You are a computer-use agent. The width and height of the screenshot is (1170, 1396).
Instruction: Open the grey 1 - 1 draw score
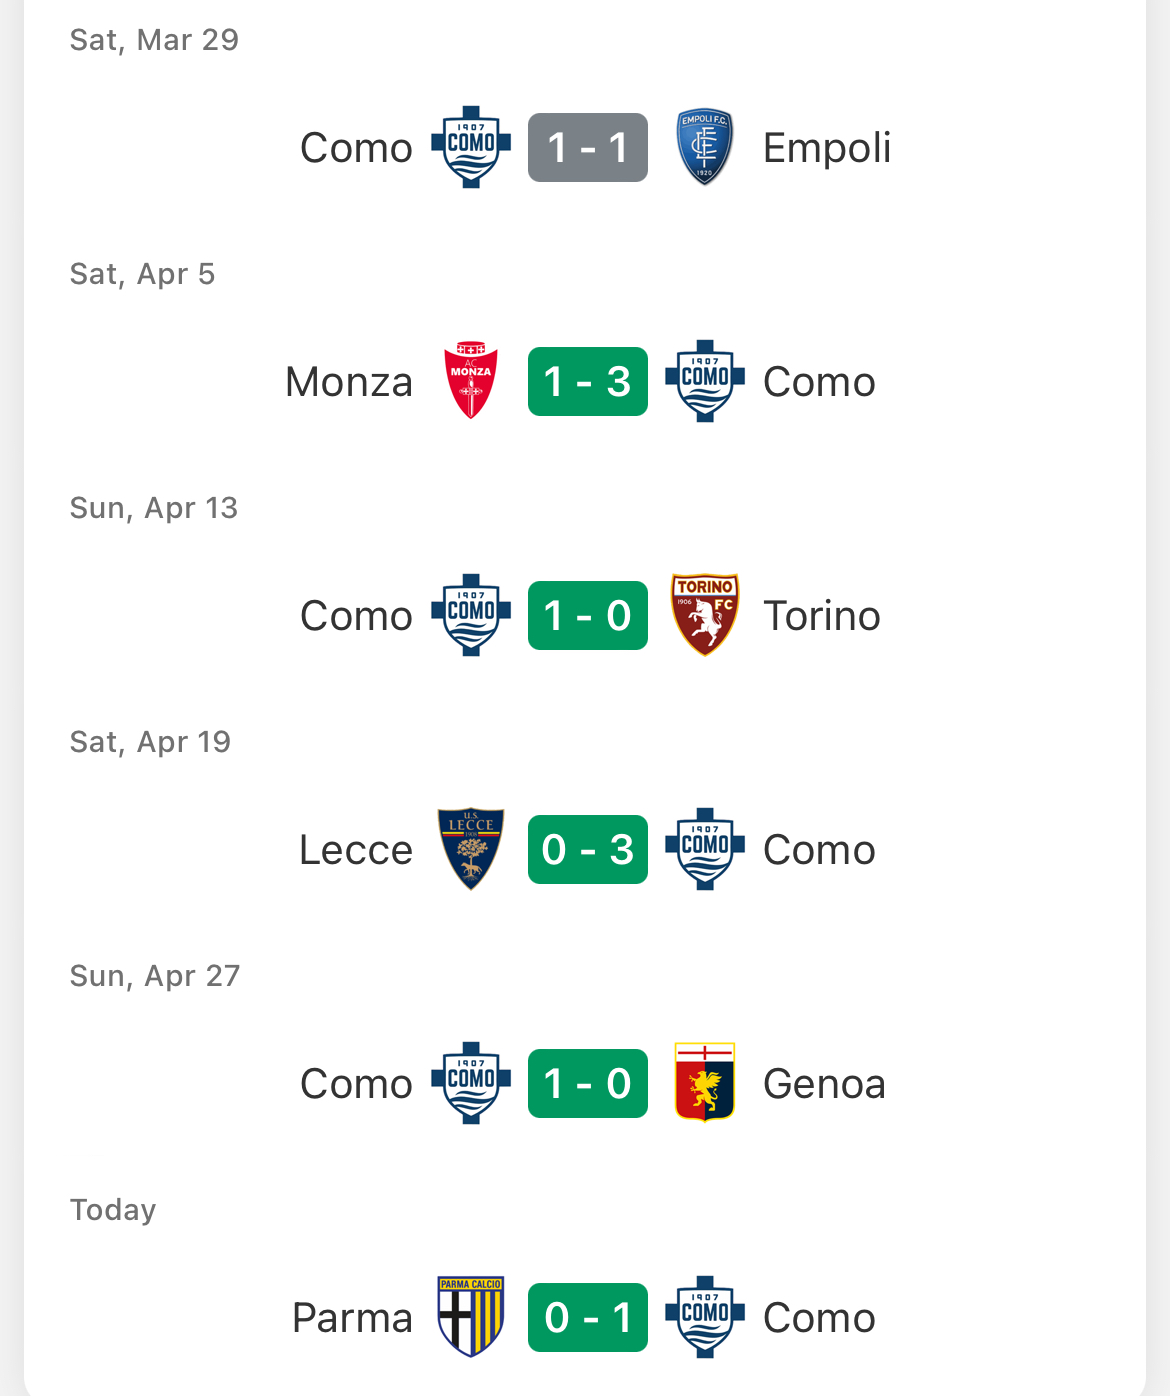click(588, 147)
